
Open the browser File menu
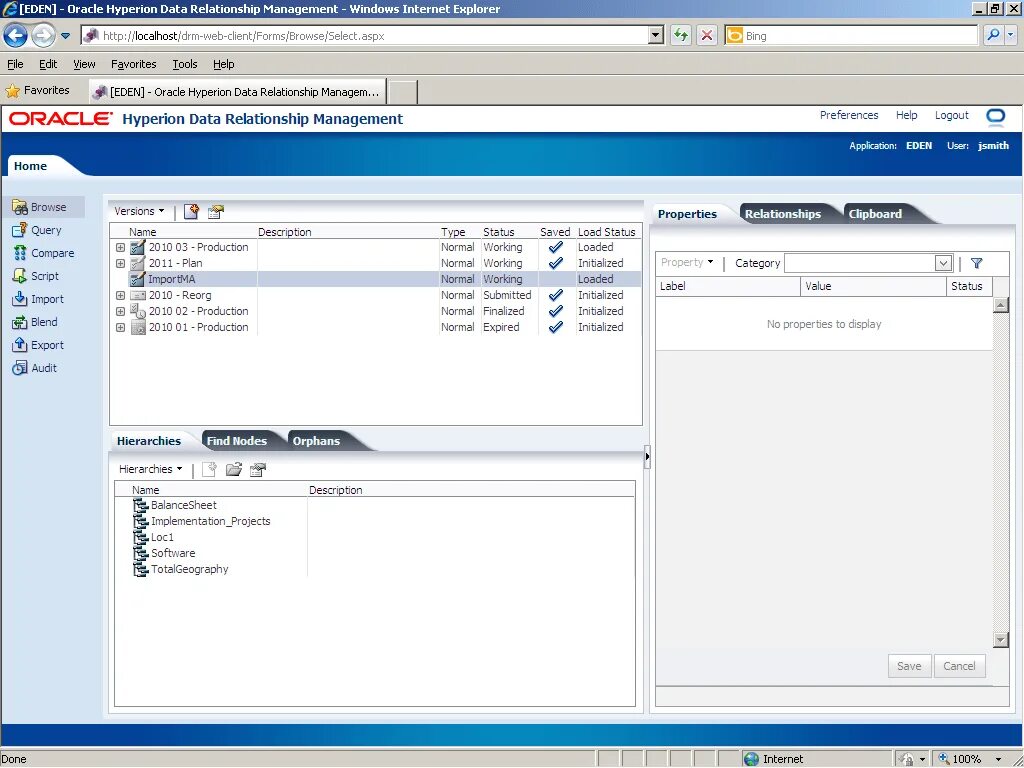click(x=15, y=64)
